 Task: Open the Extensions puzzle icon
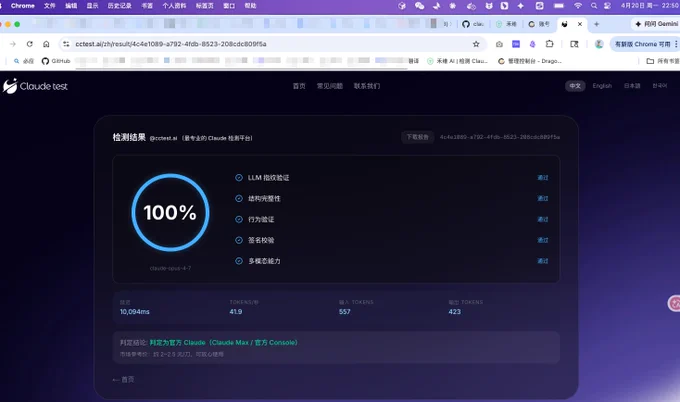point(549,44)
